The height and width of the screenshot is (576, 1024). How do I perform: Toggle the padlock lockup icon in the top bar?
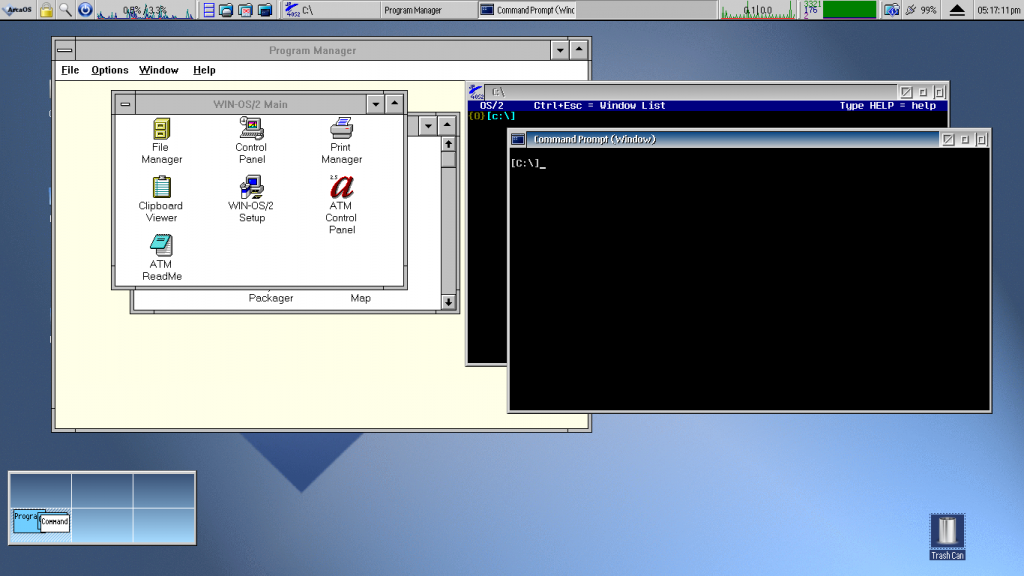coord(45,9)
